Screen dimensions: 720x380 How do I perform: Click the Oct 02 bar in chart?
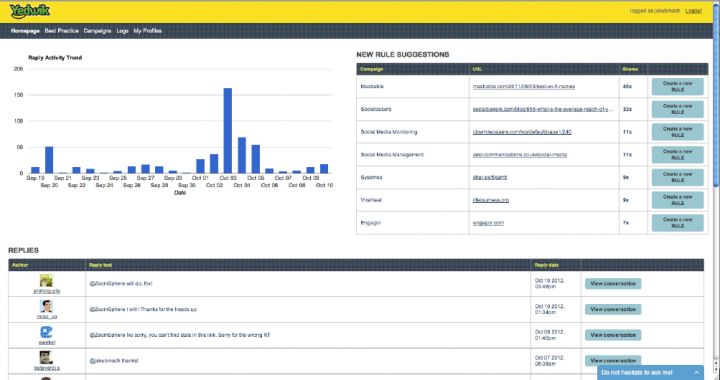click(214, 164)
